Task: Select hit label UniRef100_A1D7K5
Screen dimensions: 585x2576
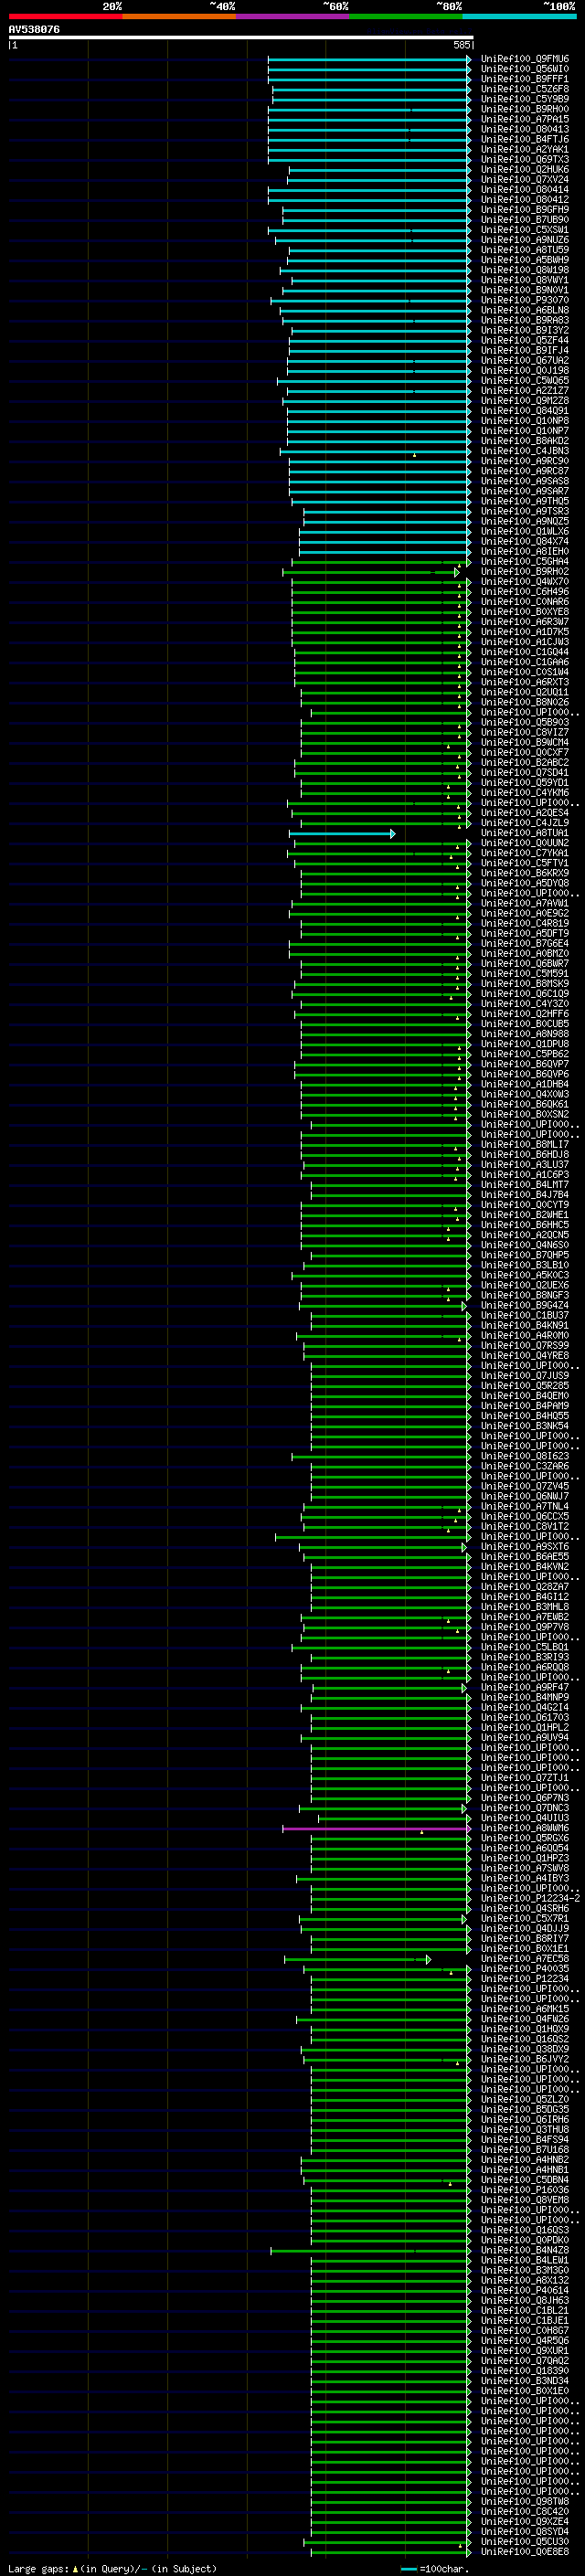Action: (x=524, y=632)
